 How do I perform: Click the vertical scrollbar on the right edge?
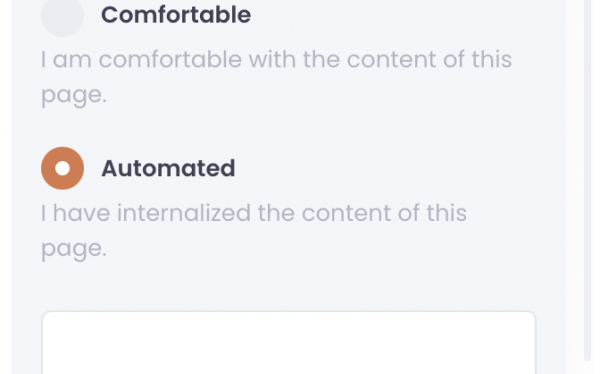point(587,180)
